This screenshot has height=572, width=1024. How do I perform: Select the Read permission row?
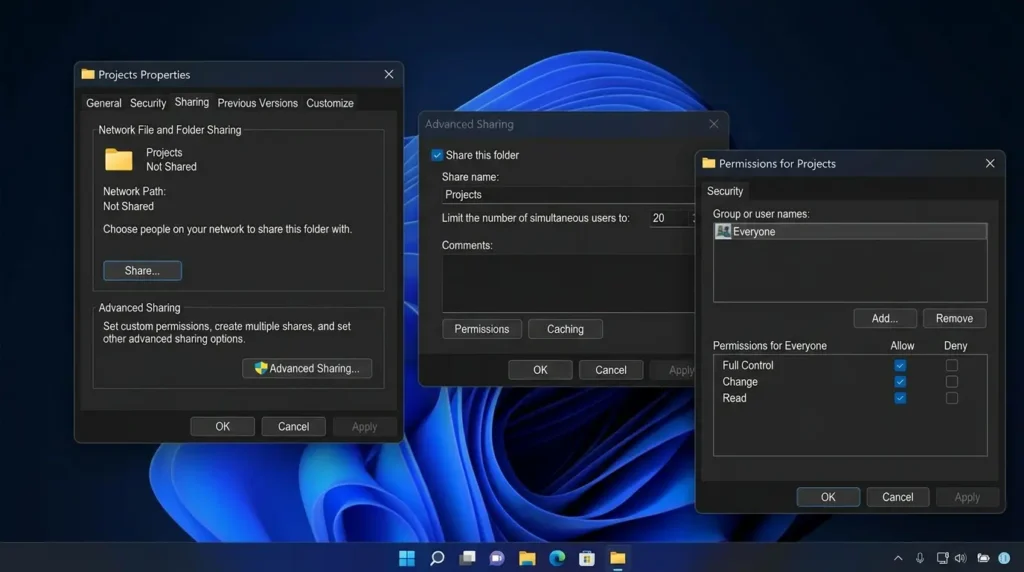[850, 398]
